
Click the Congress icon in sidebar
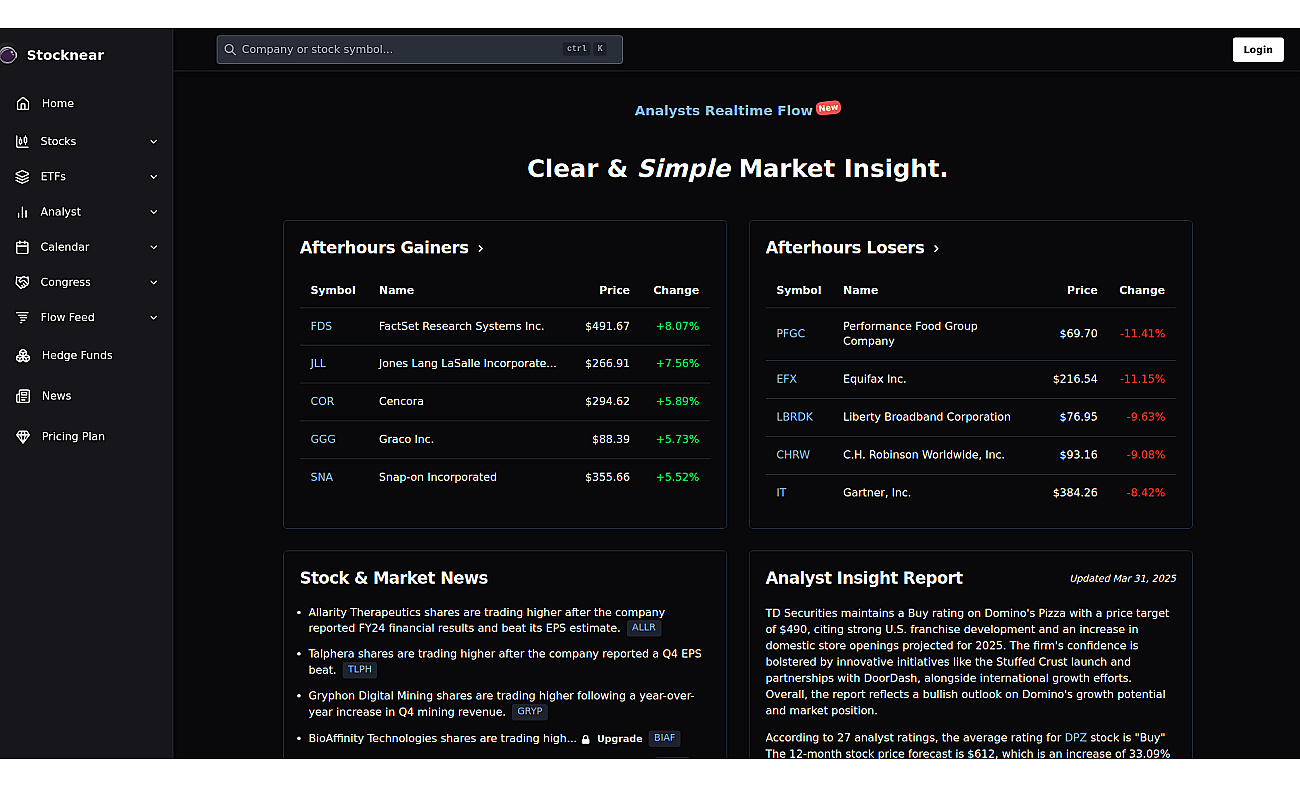point(22,282)
